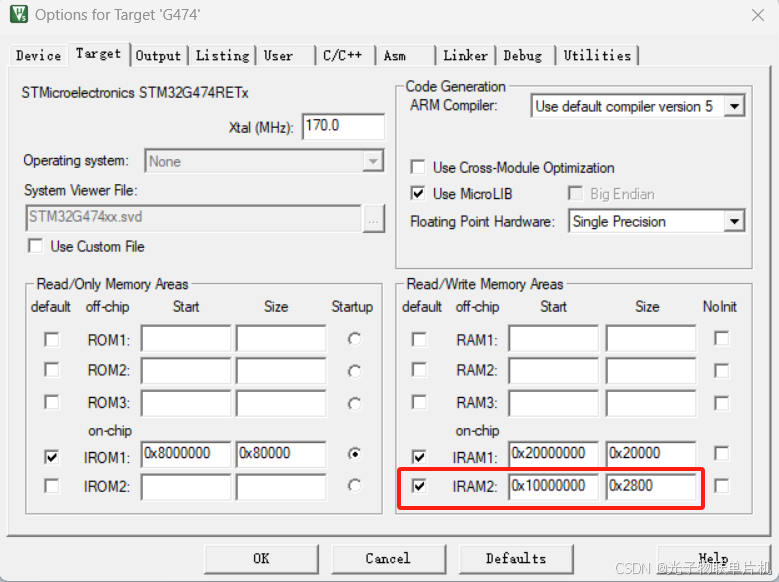Viewport: 779px width, 582px height.
Task: Check the ROM3 default checkbox
Action: pos(52,402)
